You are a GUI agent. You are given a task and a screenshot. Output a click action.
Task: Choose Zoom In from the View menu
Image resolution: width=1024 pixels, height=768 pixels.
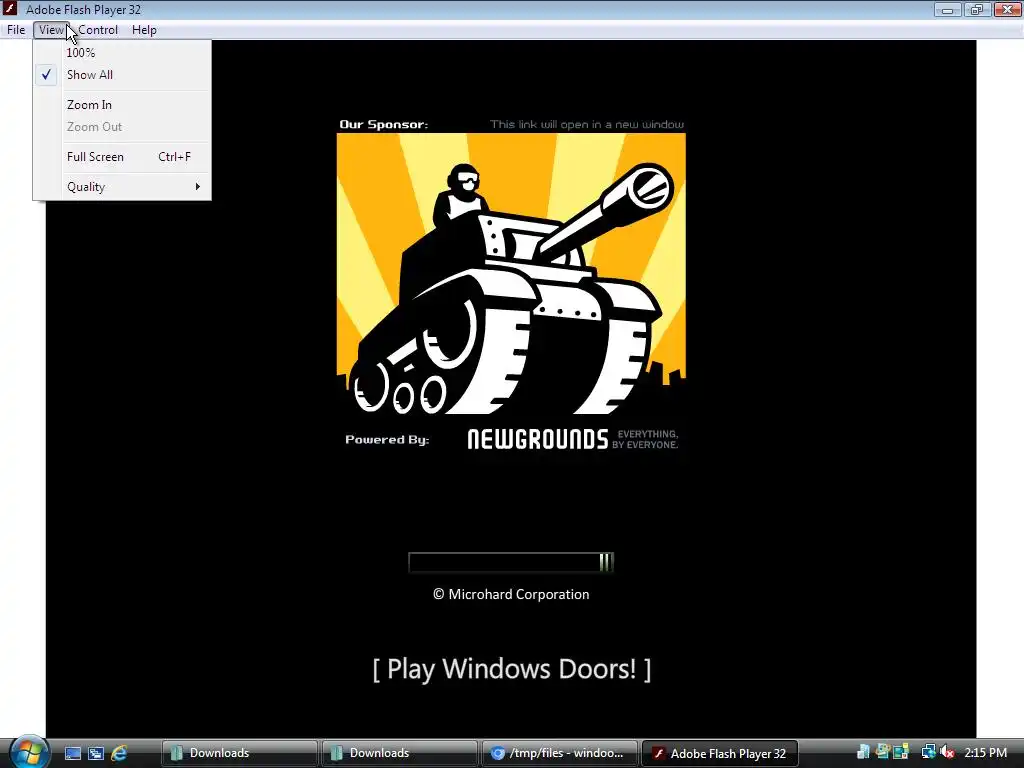pyautogui.click(x=122, y=105)
